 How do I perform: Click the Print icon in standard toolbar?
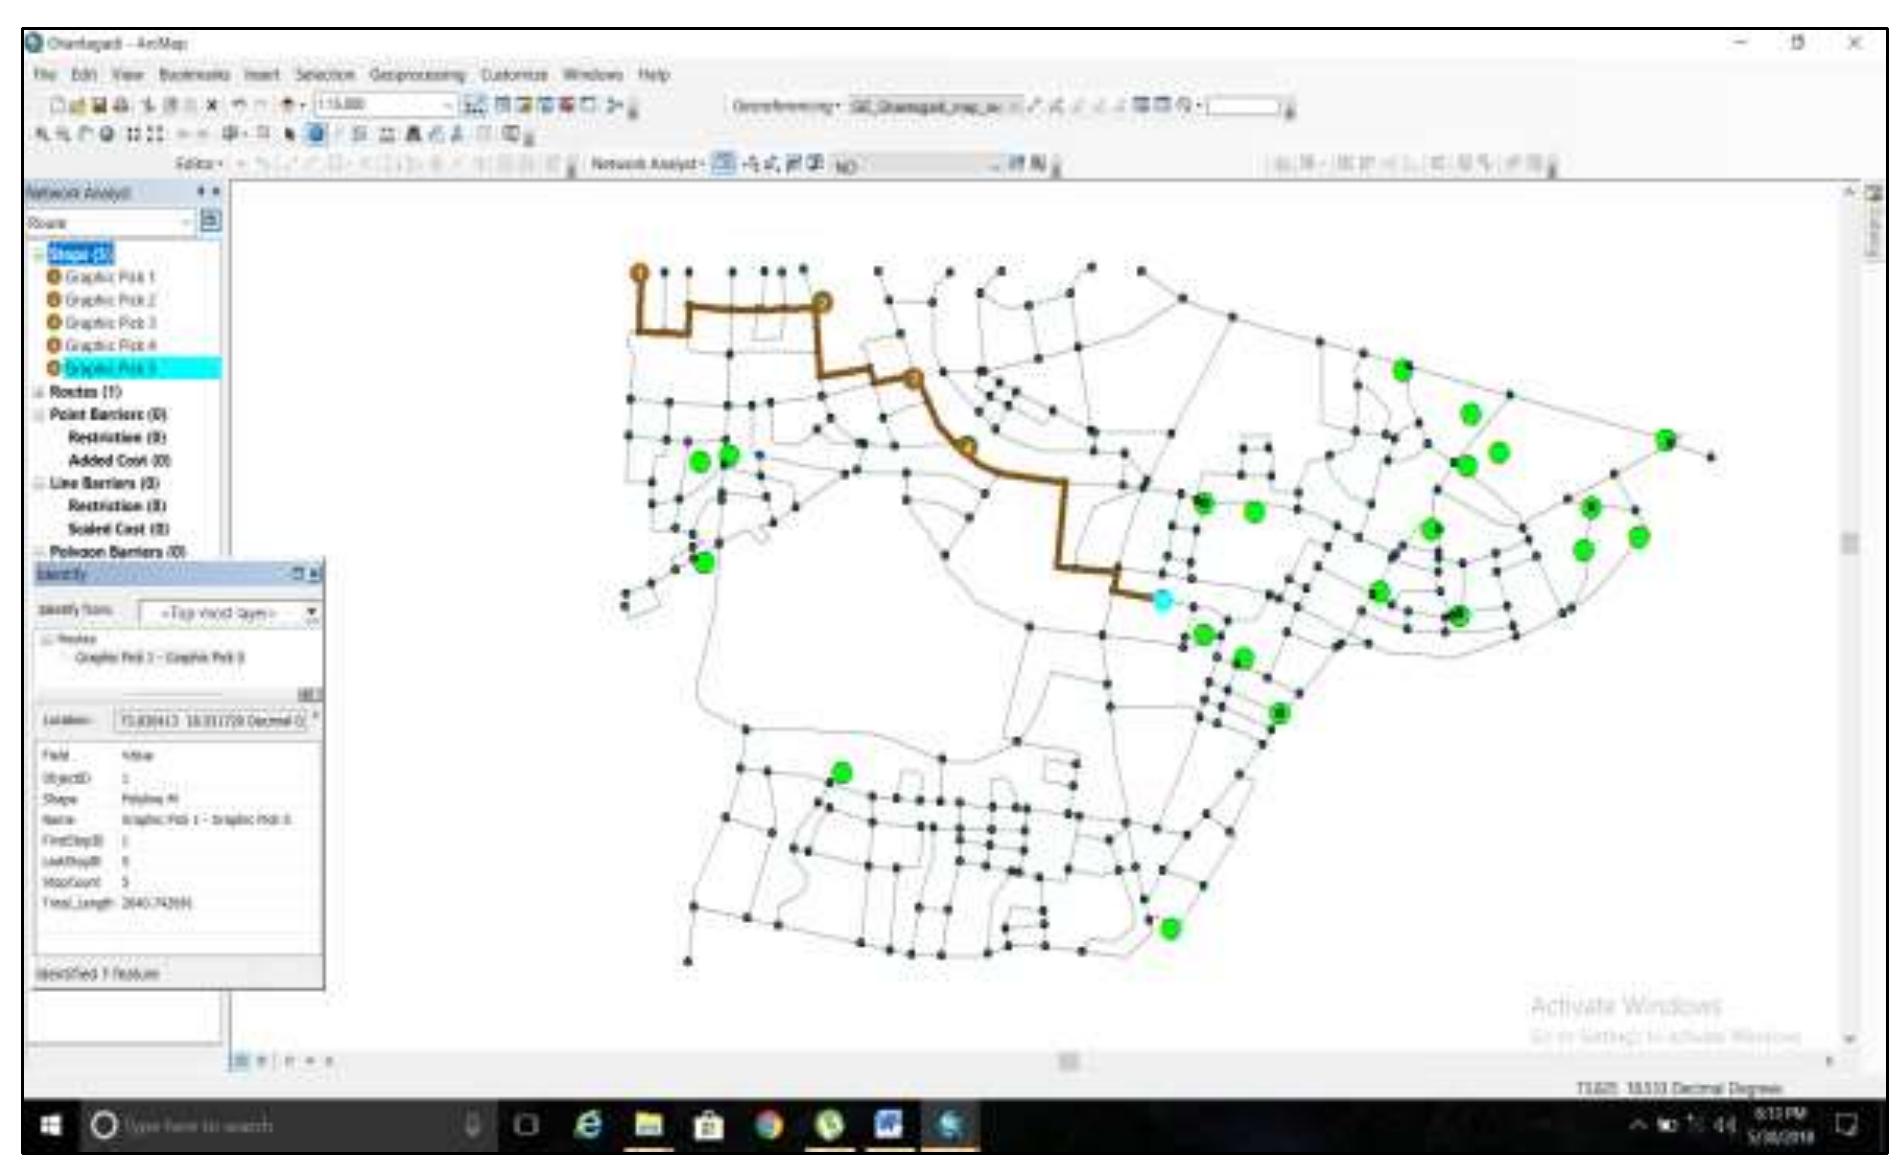(x=120, y=106)
